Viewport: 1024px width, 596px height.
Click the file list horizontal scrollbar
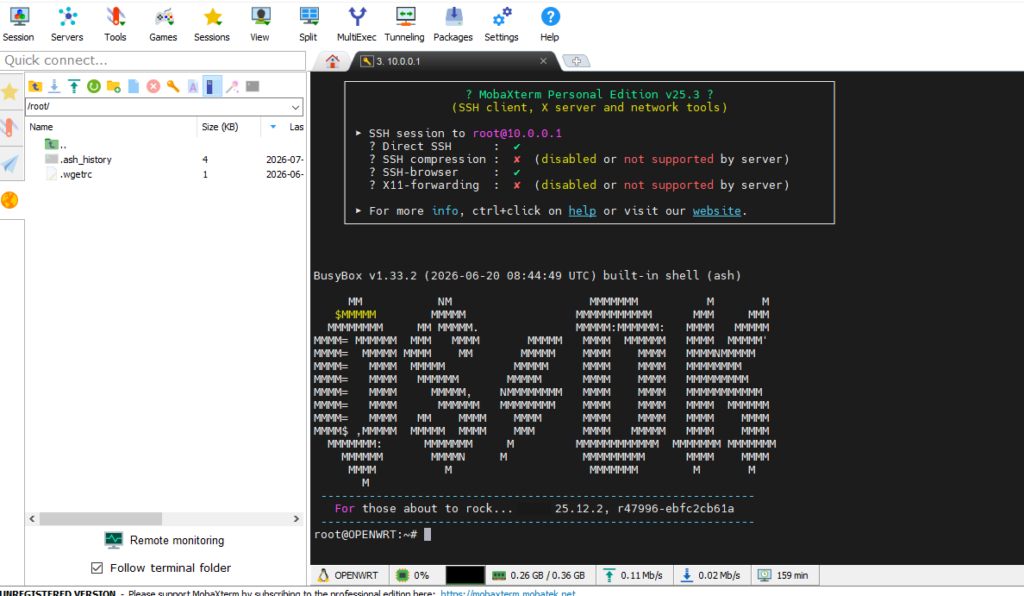101,518
